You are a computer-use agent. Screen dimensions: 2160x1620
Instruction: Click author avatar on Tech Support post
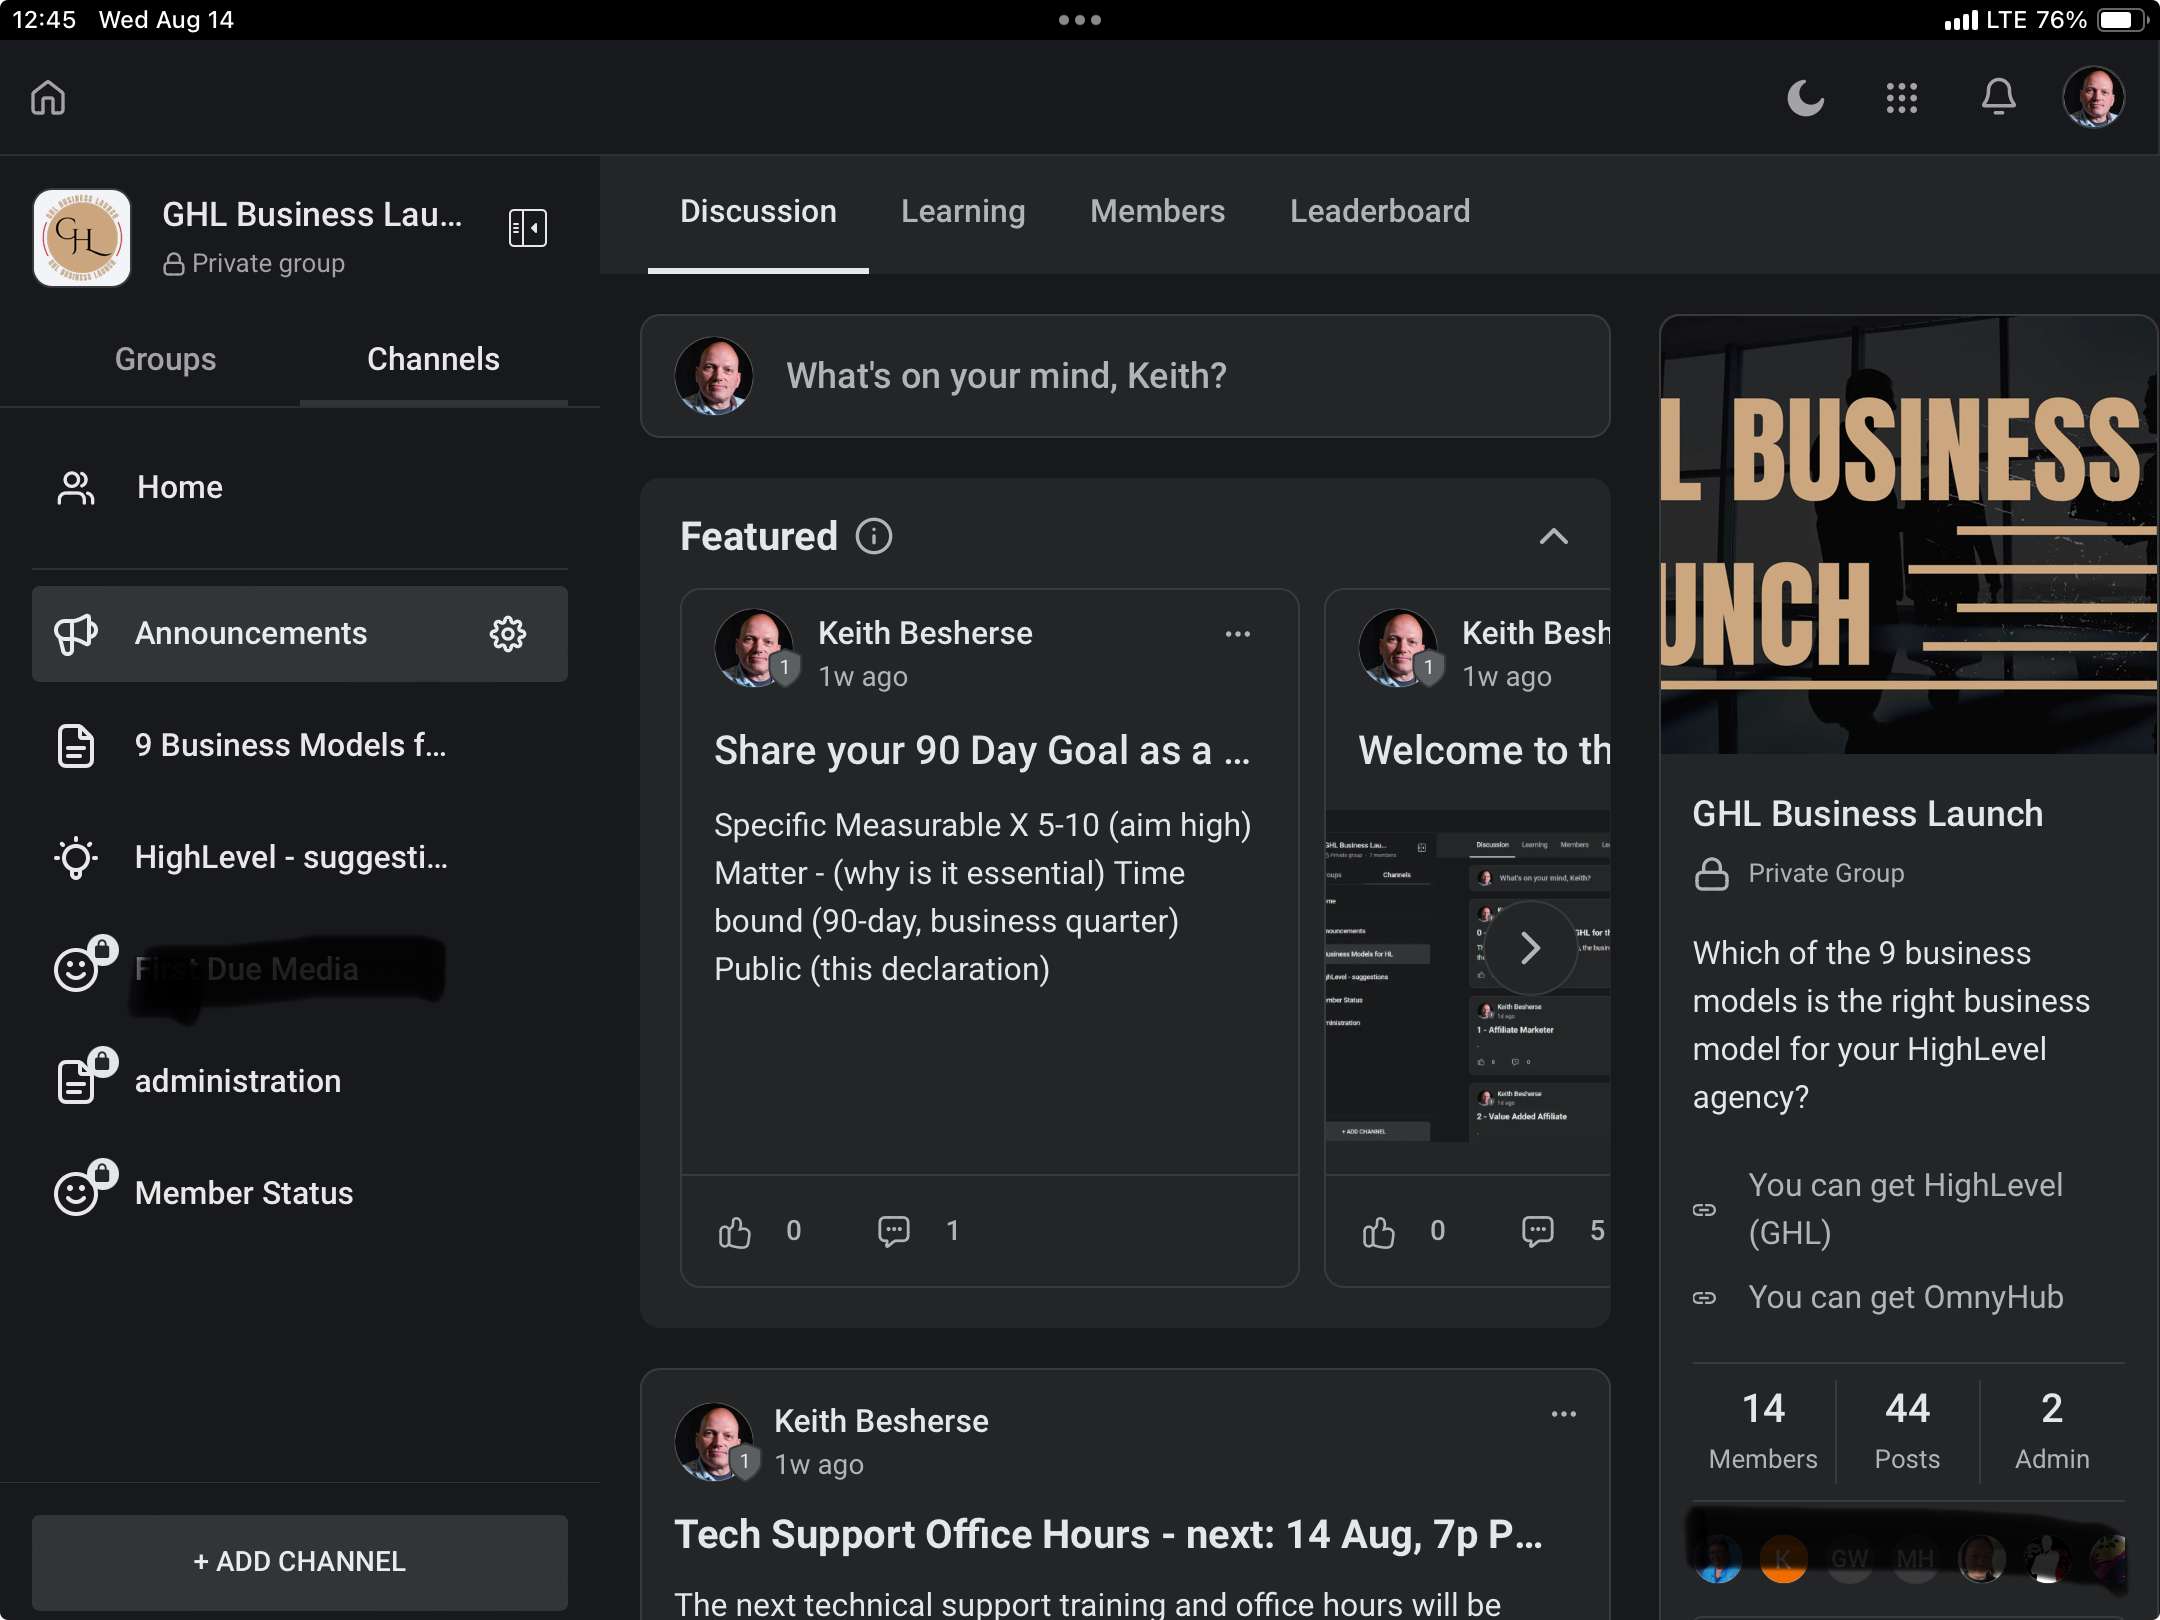[x=714, y=1442]
